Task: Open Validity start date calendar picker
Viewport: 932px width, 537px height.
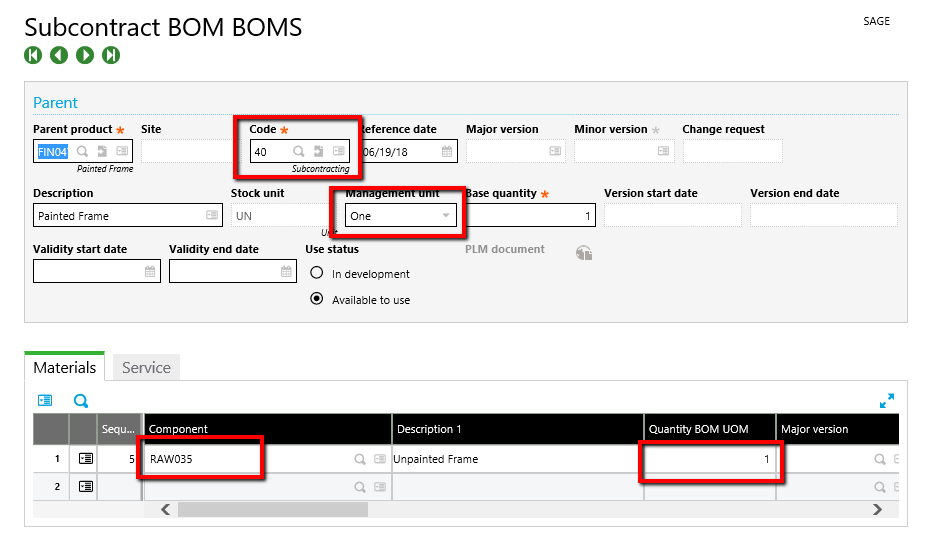Action: 150,271
